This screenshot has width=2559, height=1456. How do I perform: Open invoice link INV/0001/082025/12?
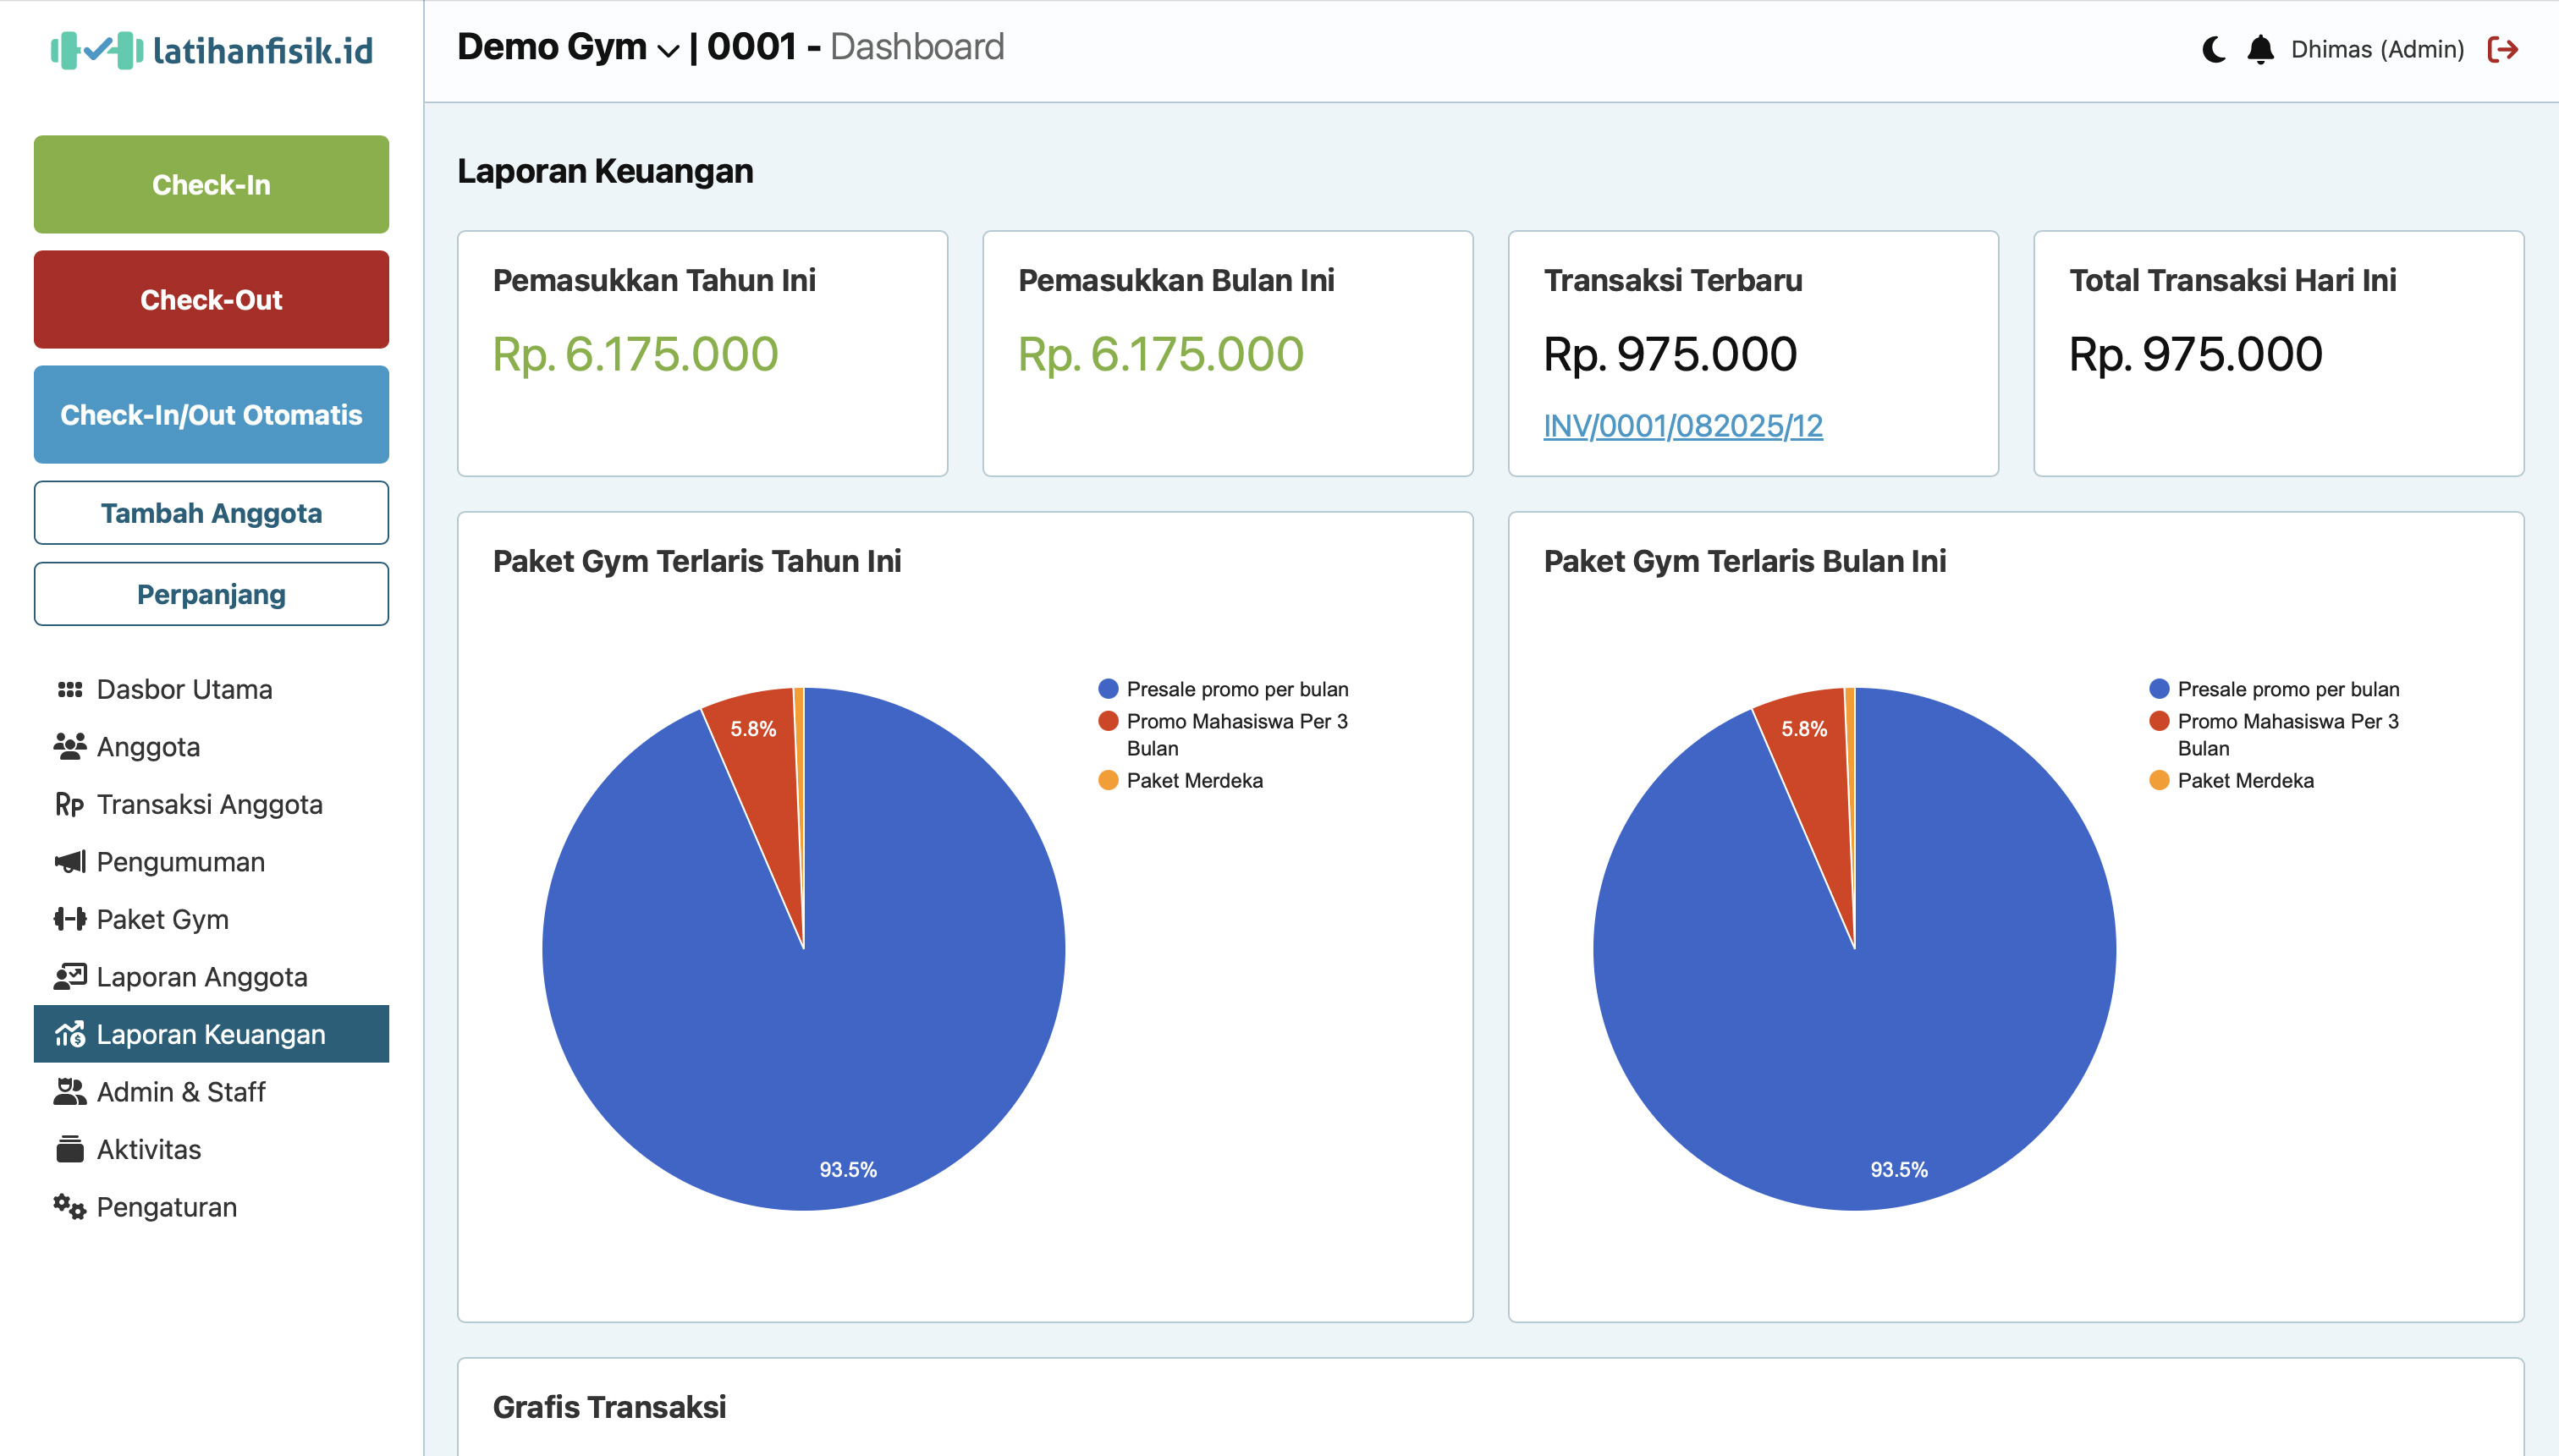coord(1682,426)
